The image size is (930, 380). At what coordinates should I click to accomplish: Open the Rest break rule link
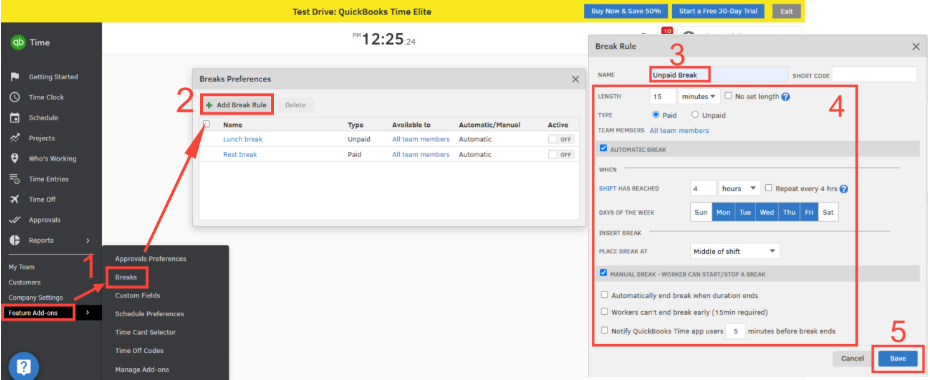[240, 155]
